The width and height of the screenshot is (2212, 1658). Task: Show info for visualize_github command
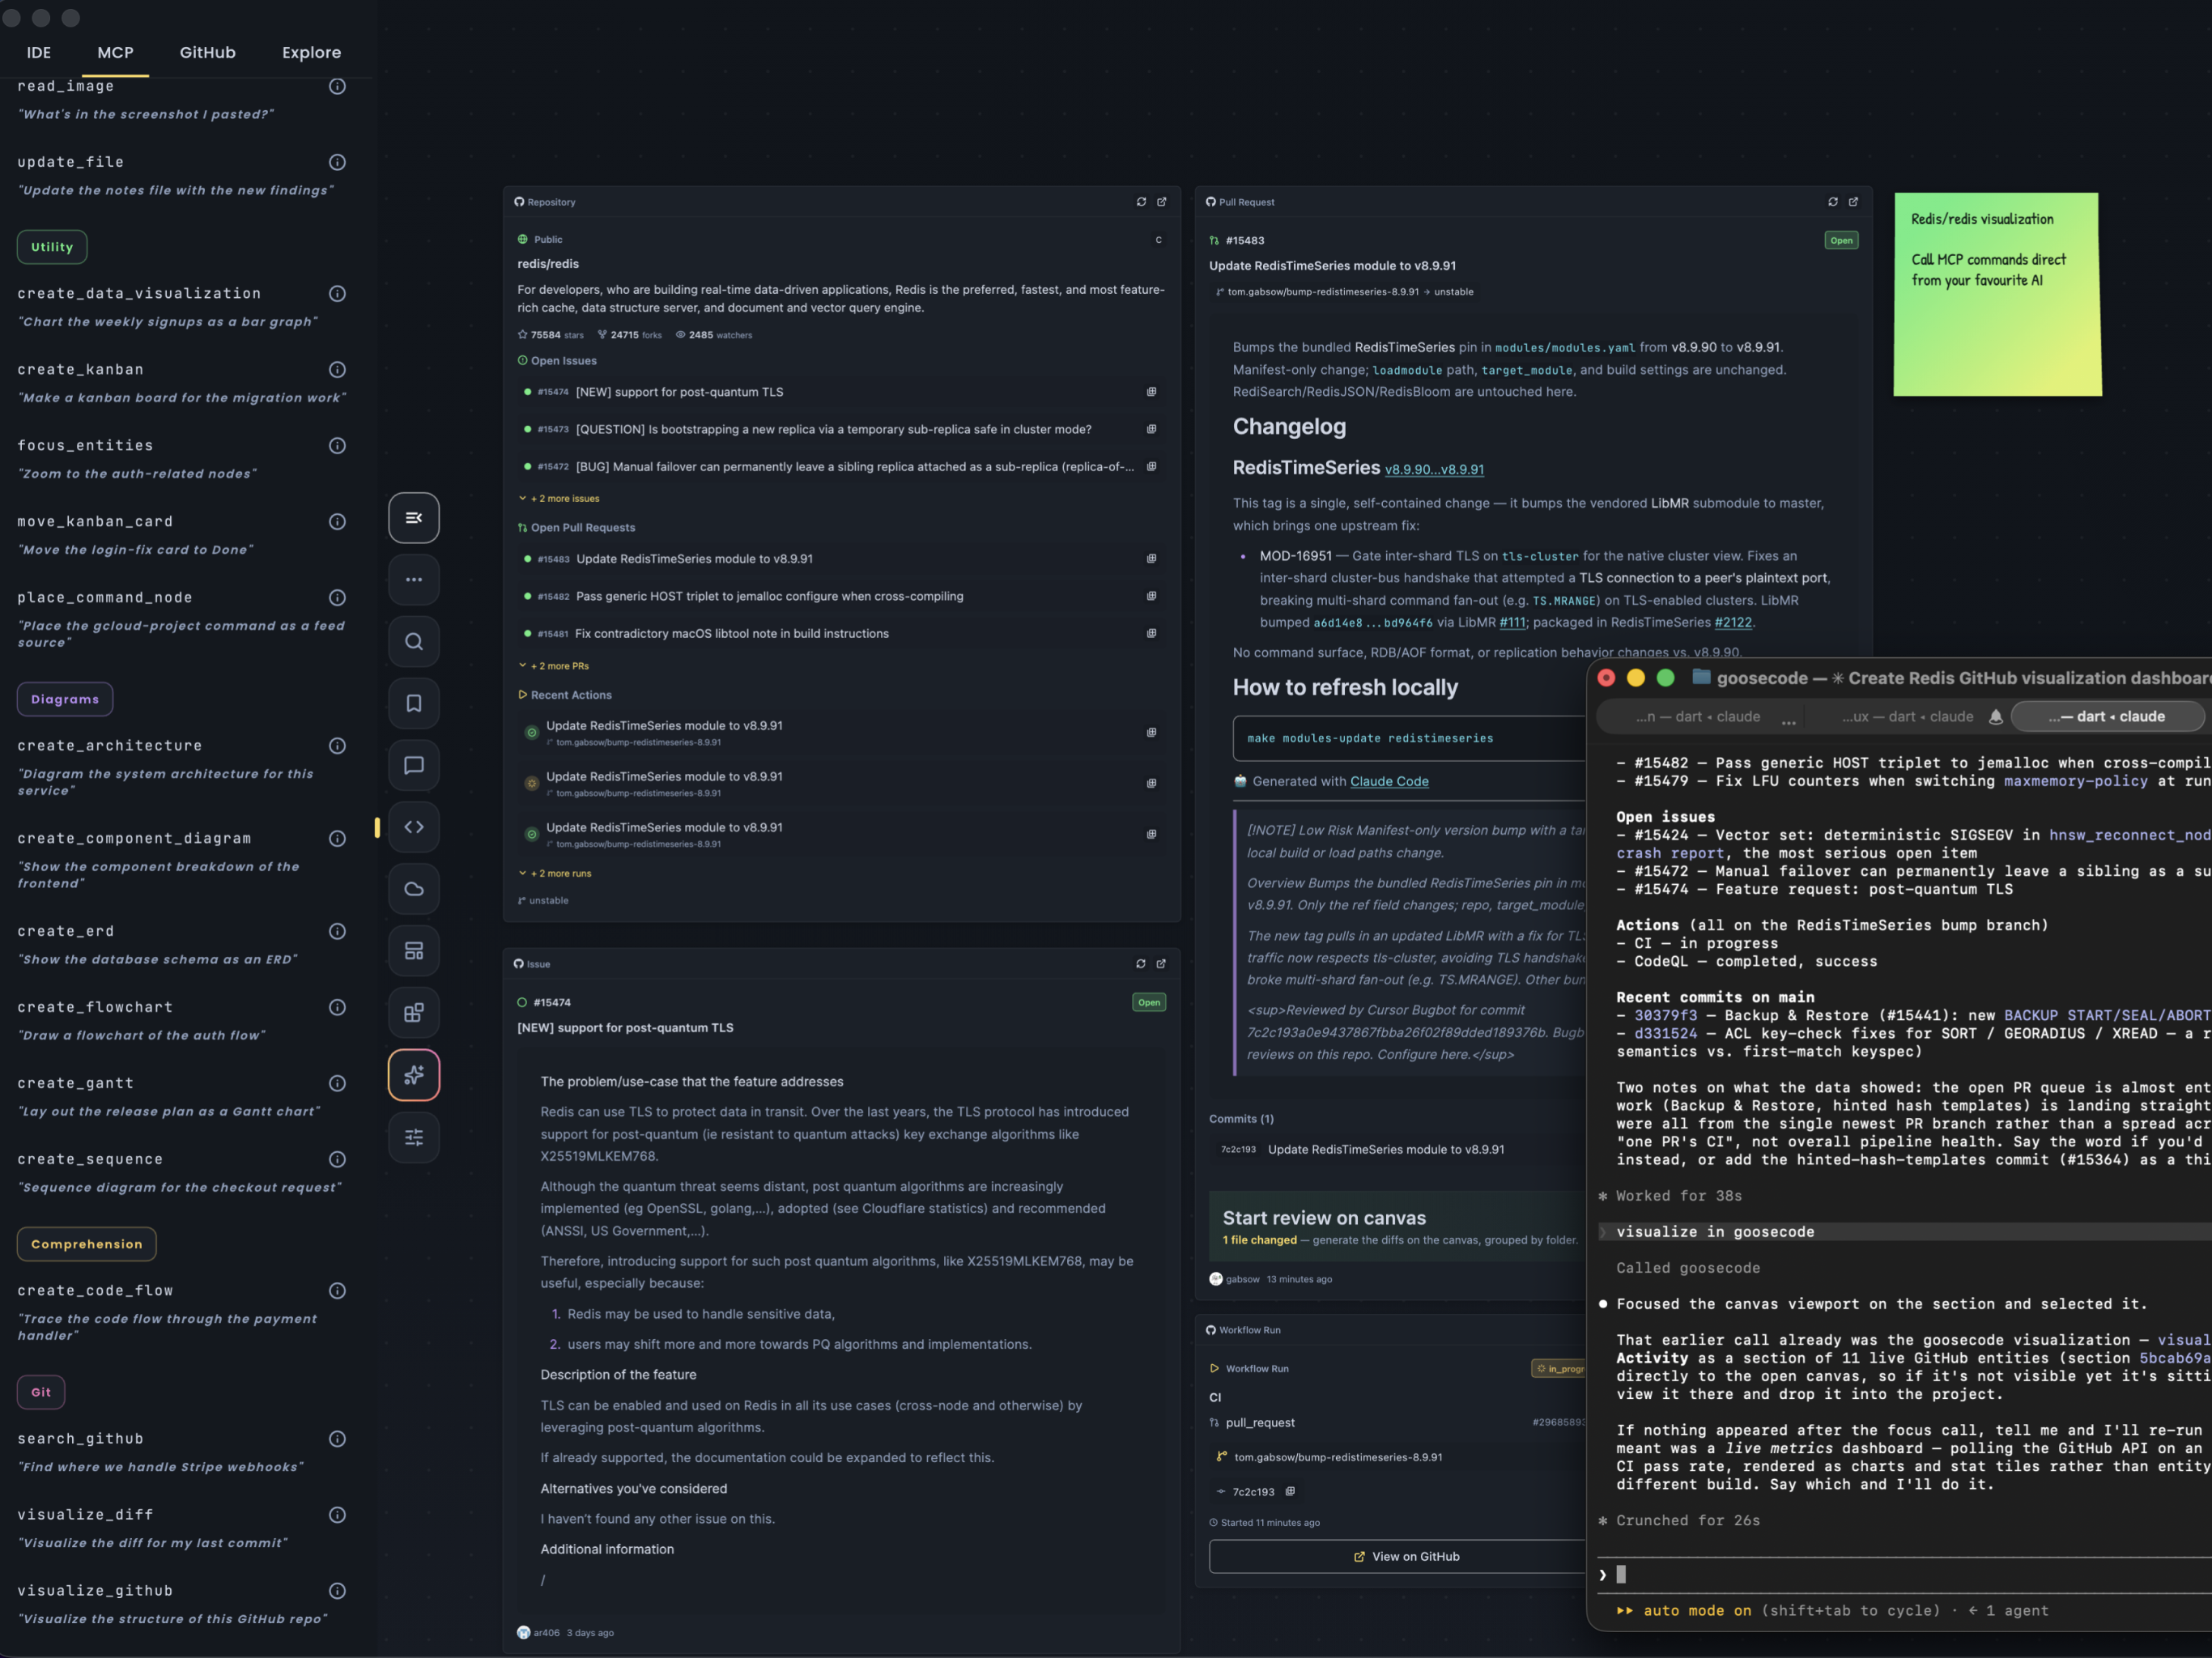[337, 1591]
